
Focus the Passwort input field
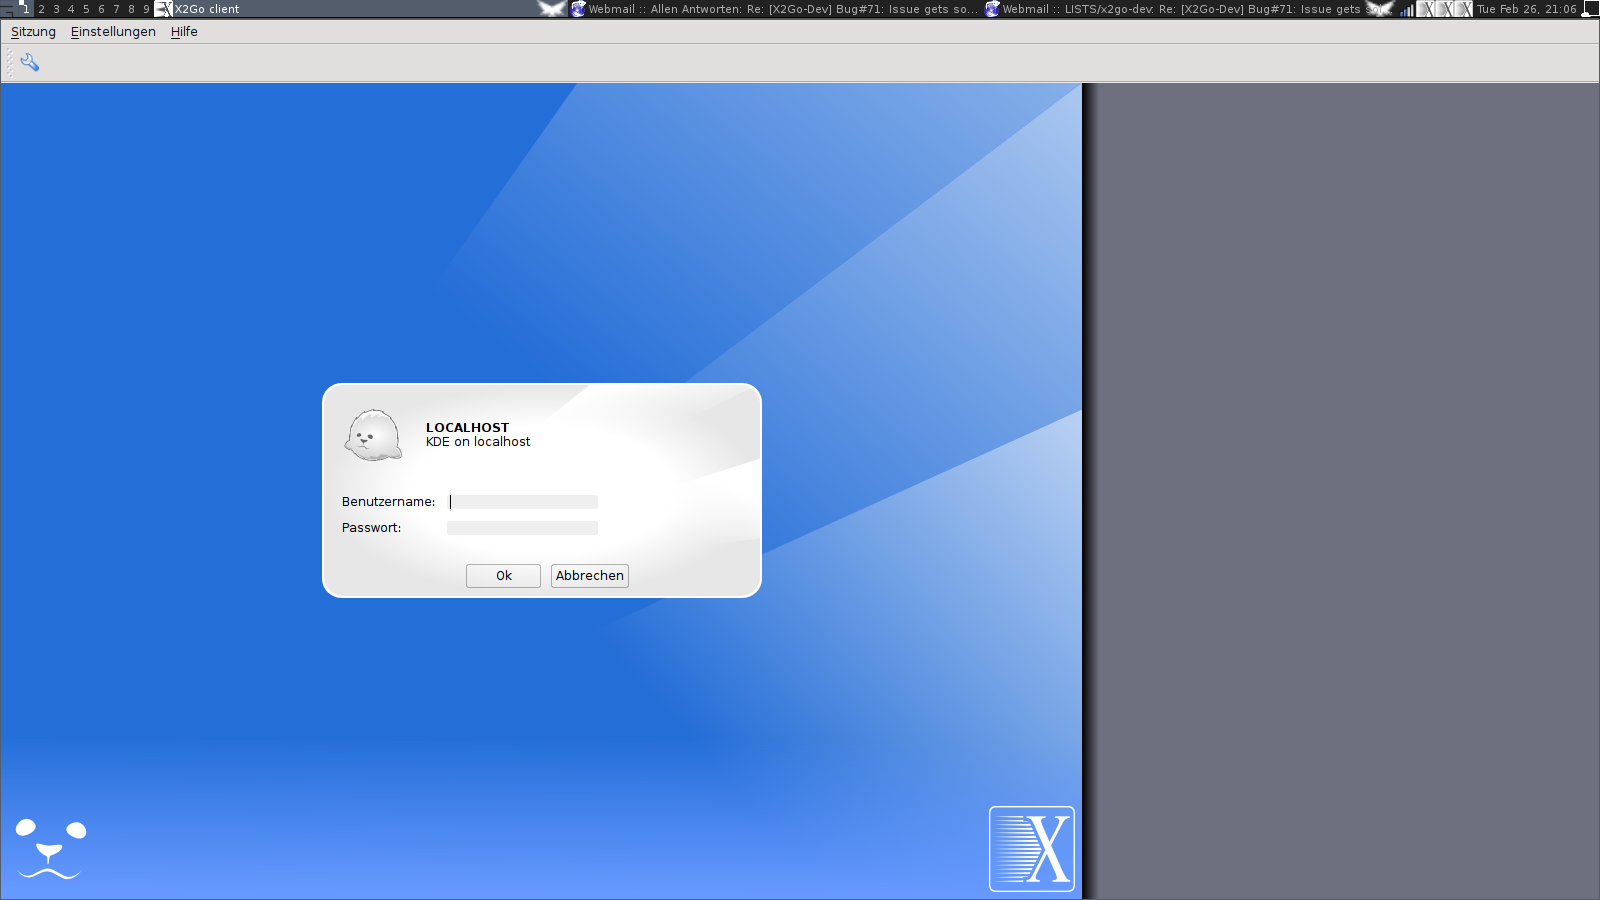point(522,528)
